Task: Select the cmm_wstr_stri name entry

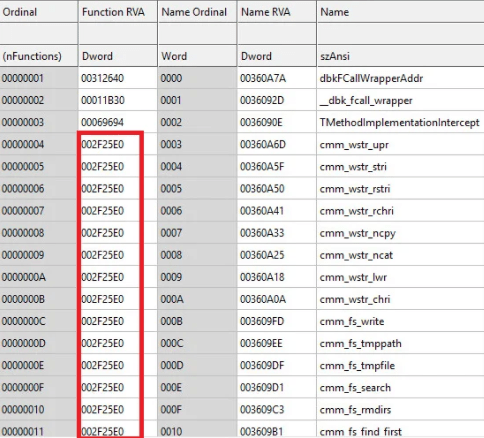Action: tap(401, 167)
